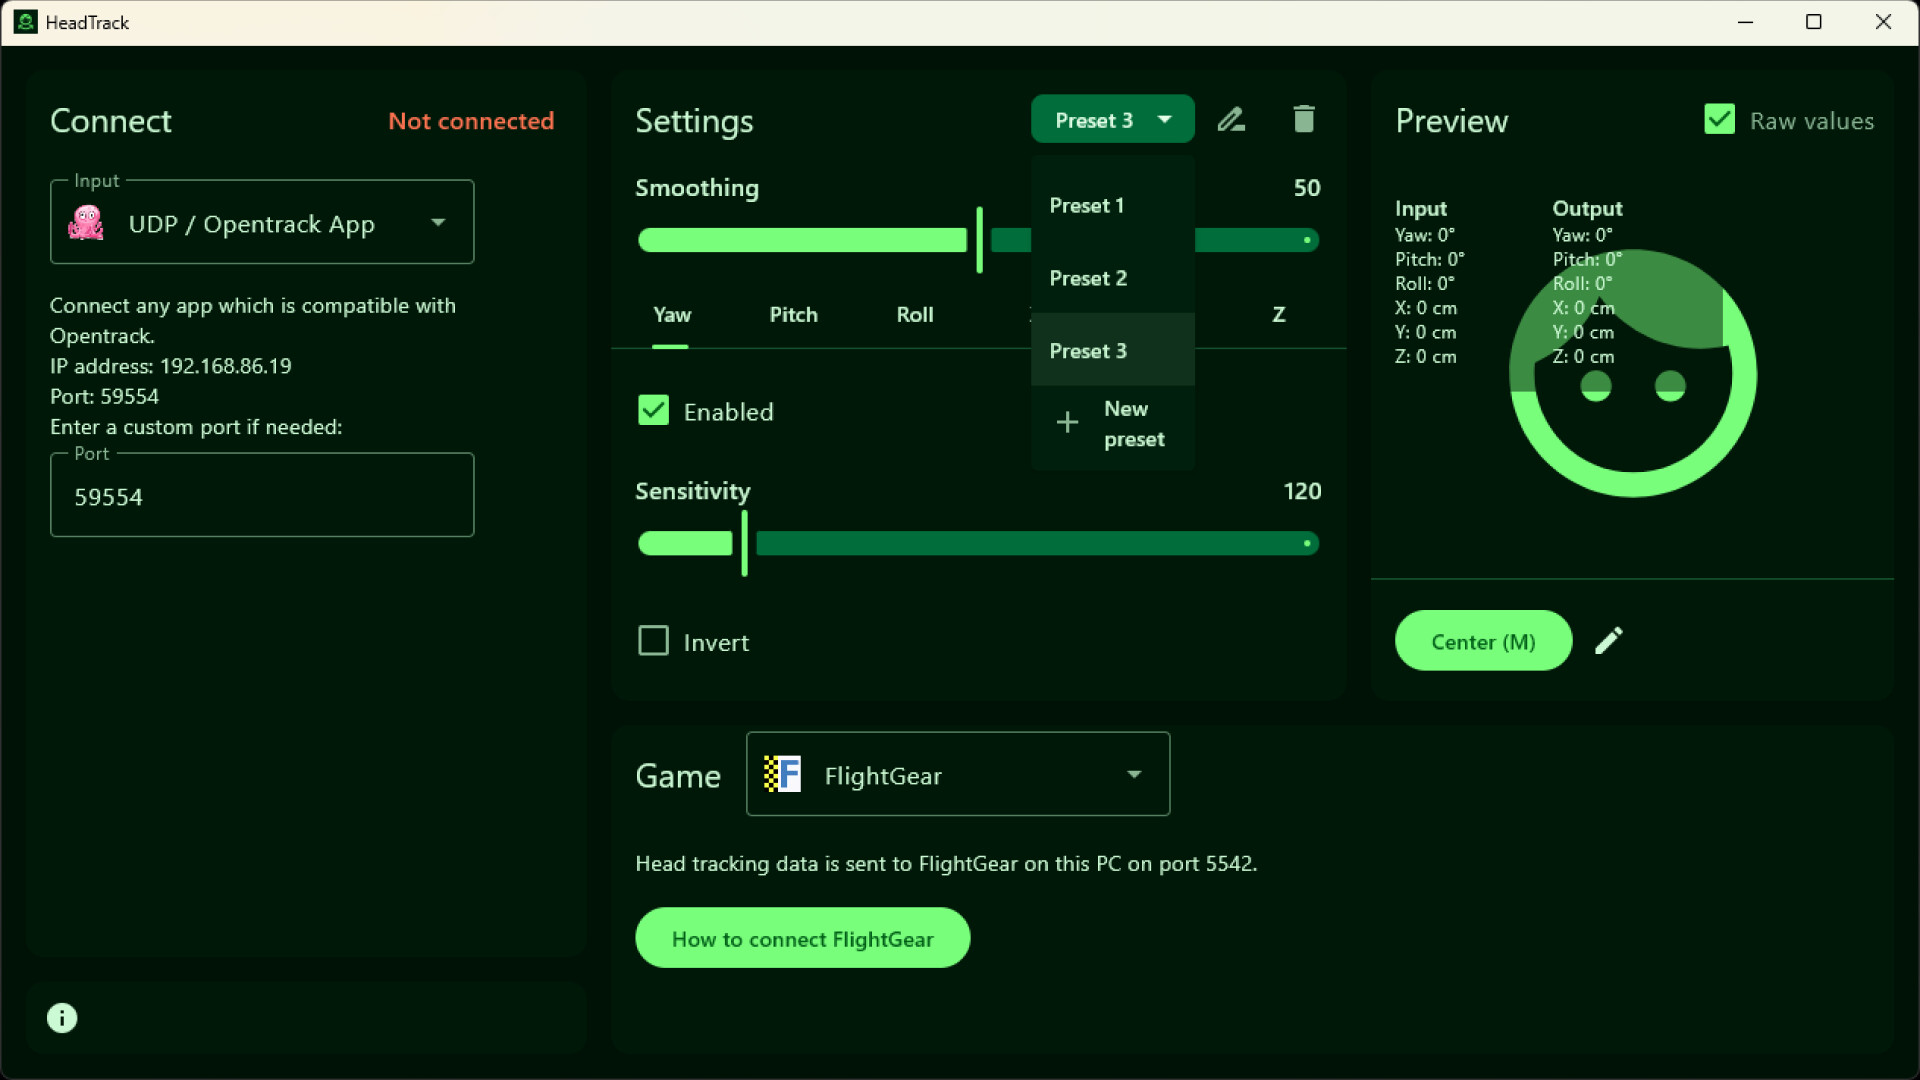
Task: Uncheck the Enabled checkbox
Action: [x=653, y=410]
